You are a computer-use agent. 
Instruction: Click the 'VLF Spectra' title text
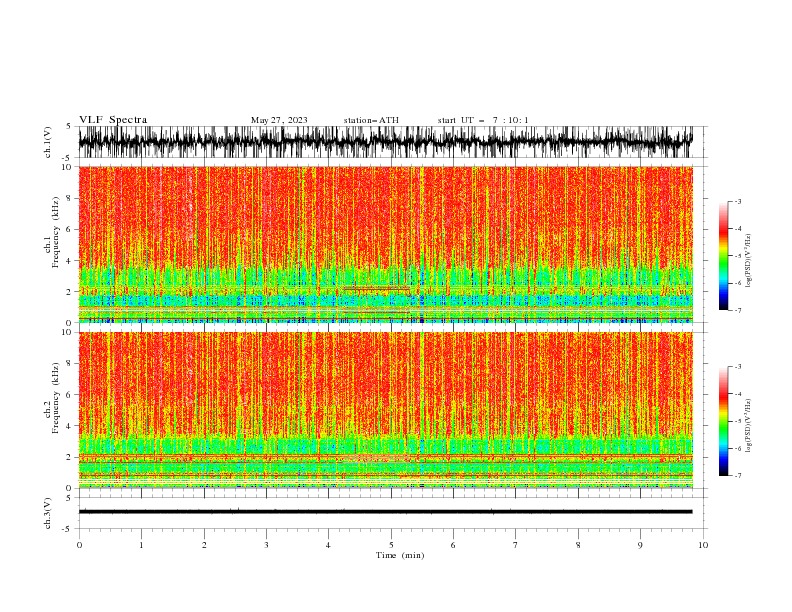tap(113, 120)
